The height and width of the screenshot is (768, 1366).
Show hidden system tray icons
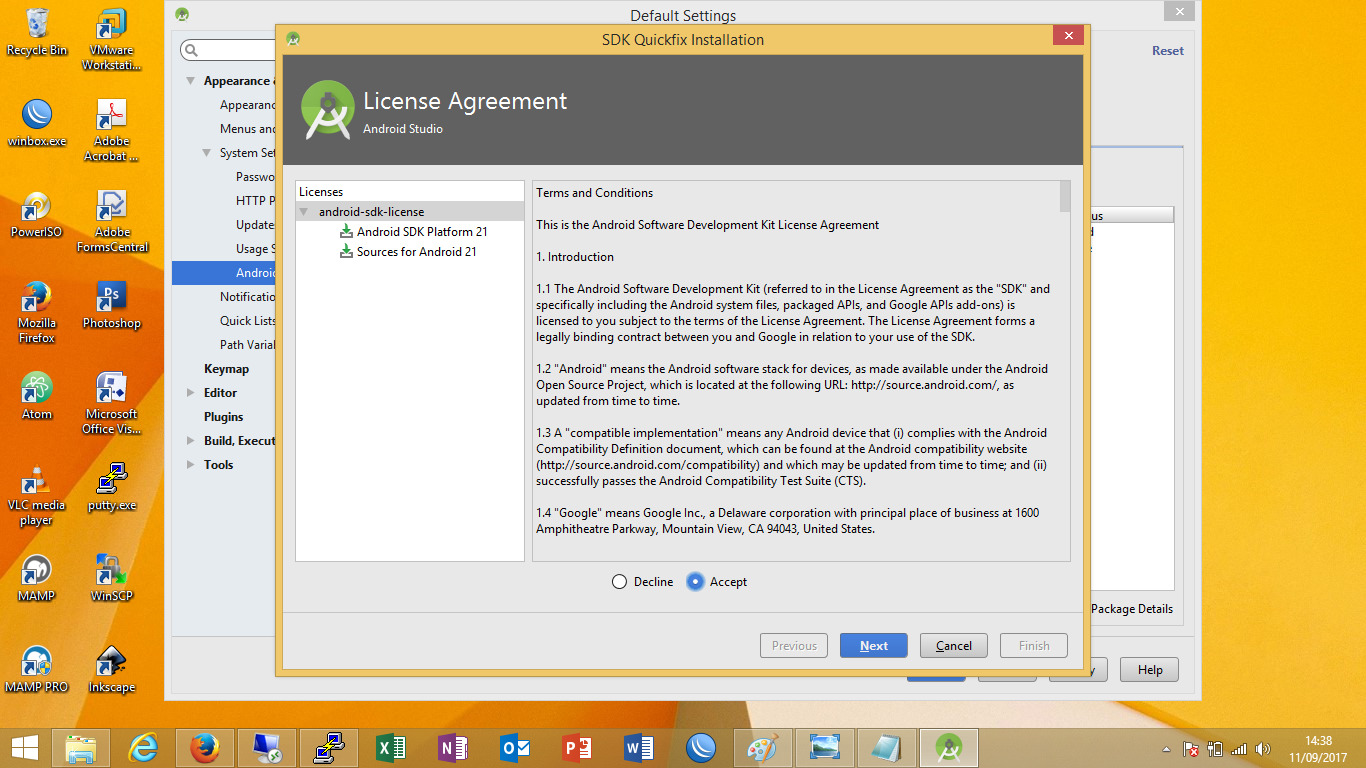point(1166,749)
